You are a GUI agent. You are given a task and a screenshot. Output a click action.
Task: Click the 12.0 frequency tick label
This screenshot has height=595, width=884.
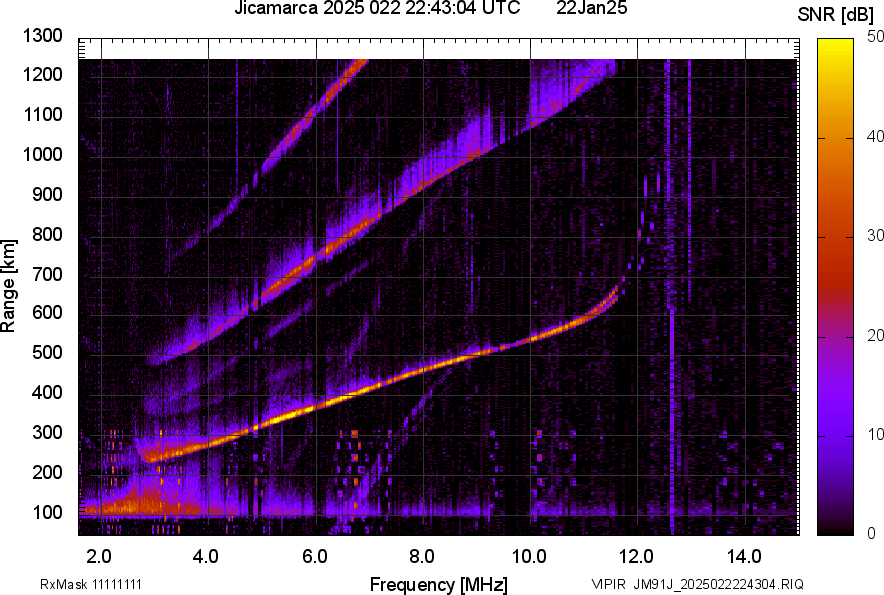[x=637, y=555]
